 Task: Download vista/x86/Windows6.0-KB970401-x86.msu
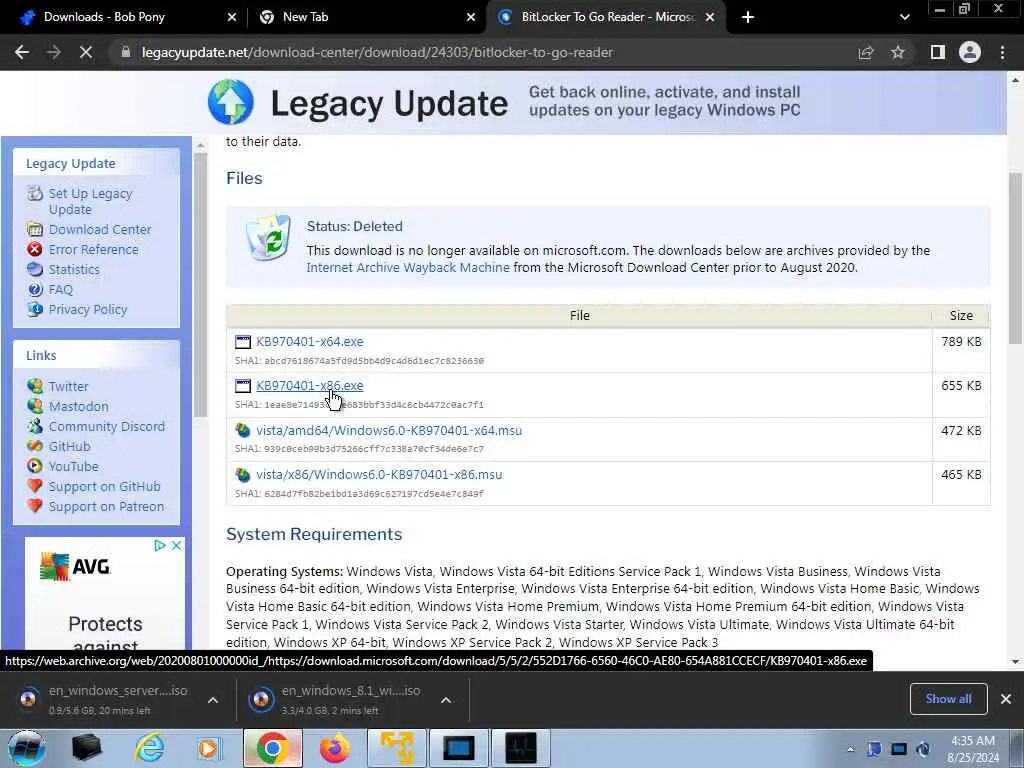[x=379, y=475]
